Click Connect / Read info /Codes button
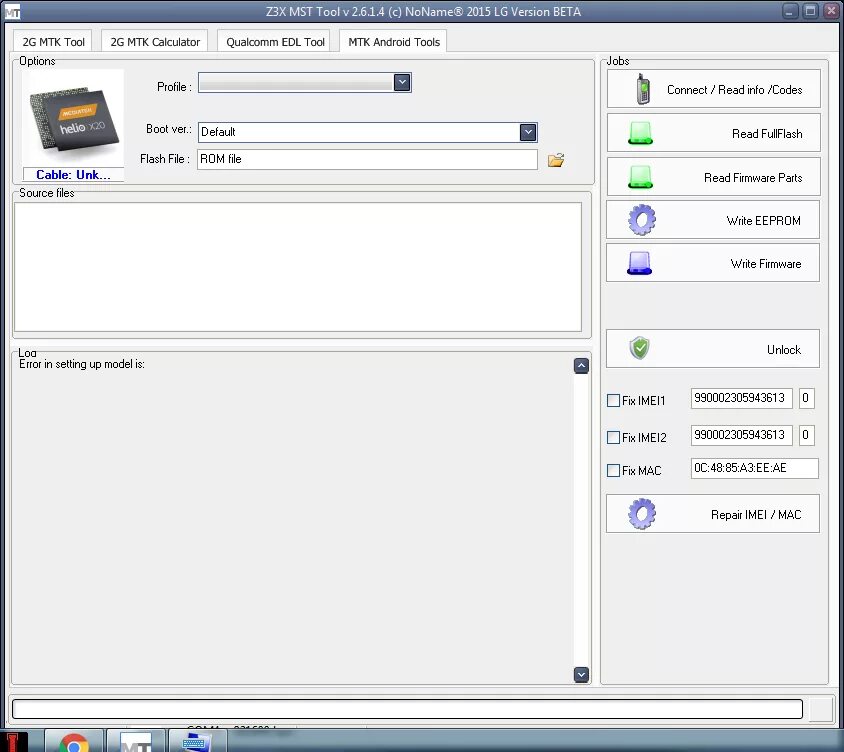 713,89
